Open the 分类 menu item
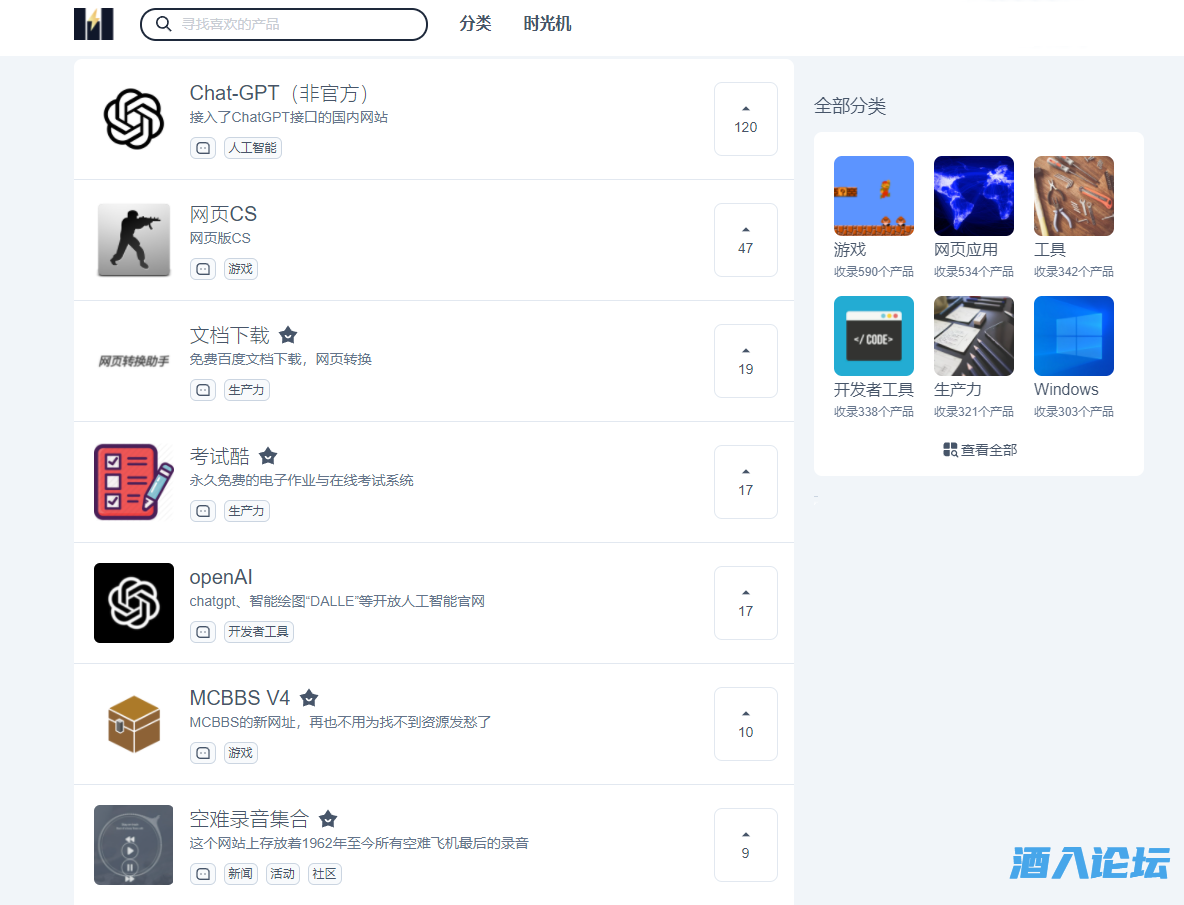The height and width of the screenshot is (905, 1184). tap(475, 24)
